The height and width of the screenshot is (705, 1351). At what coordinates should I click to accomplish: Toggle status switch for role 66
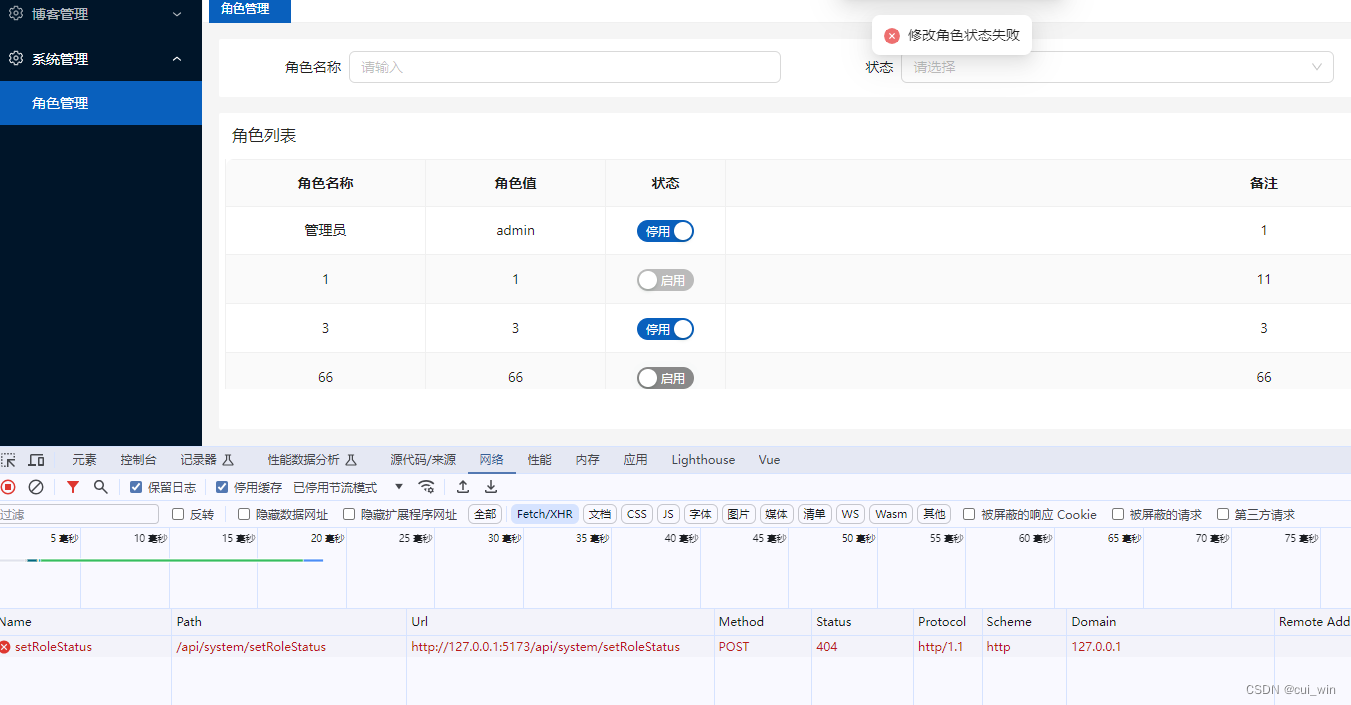click(665, 378)
